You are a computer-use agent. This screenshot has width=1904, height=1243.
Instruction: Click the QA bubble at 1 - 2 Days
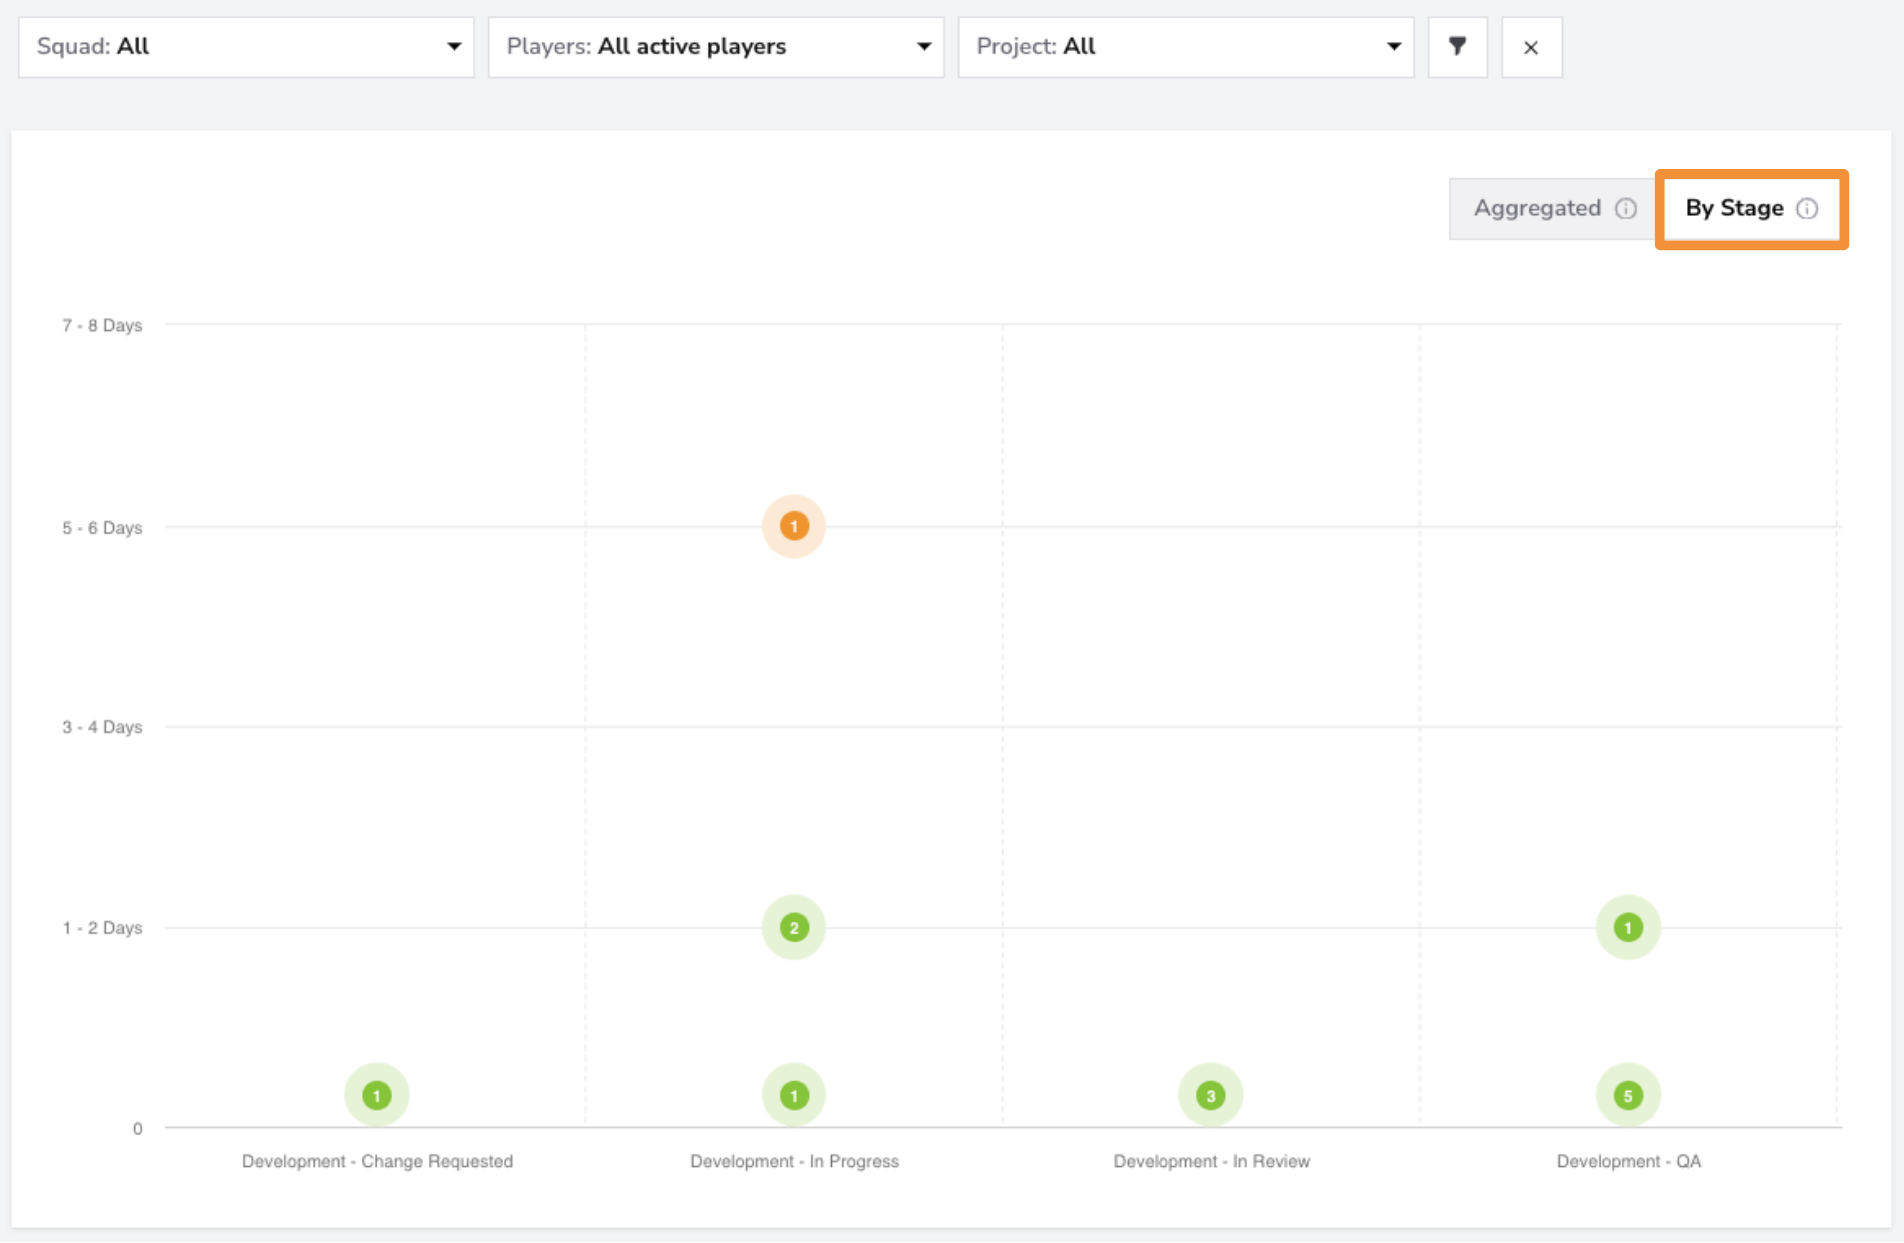pyautogui.click(x=1628, y=928)
